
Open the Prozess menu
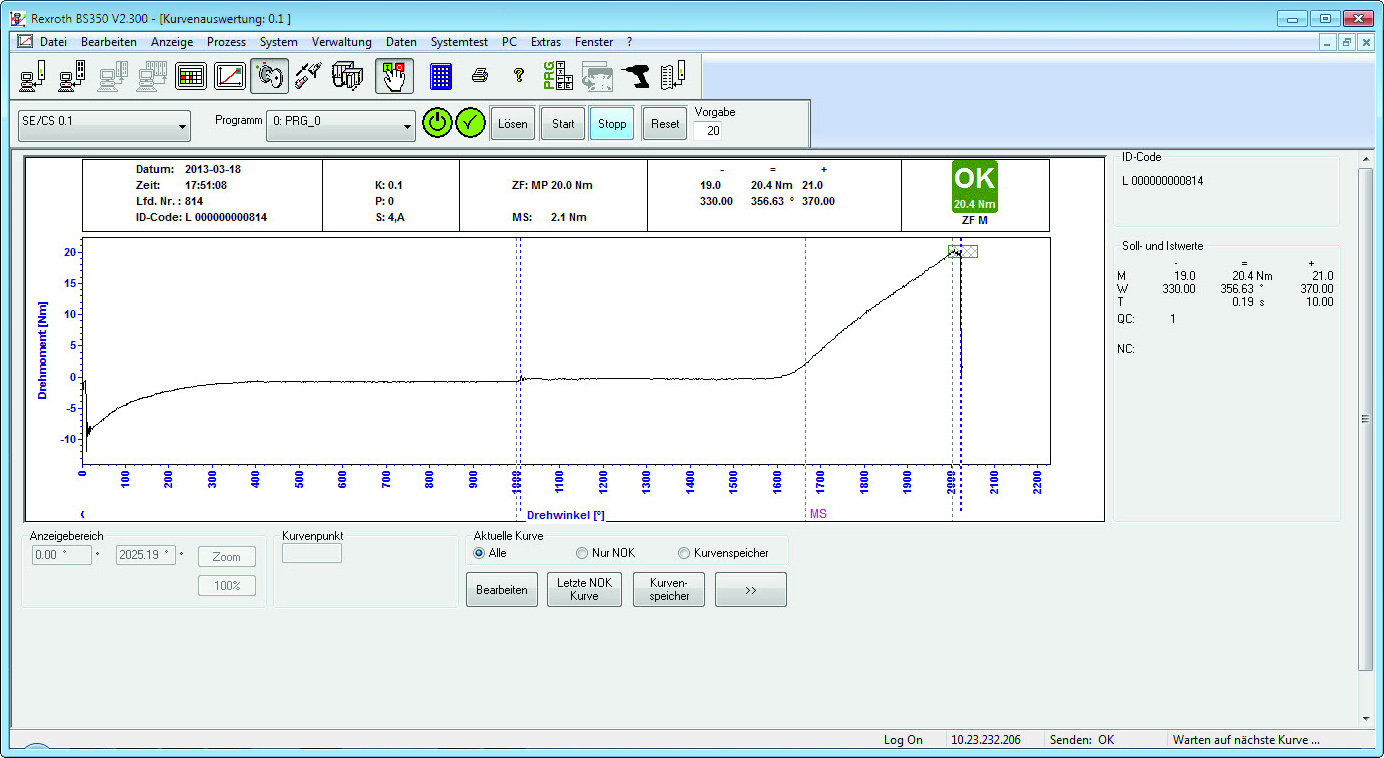click(226, 42)
